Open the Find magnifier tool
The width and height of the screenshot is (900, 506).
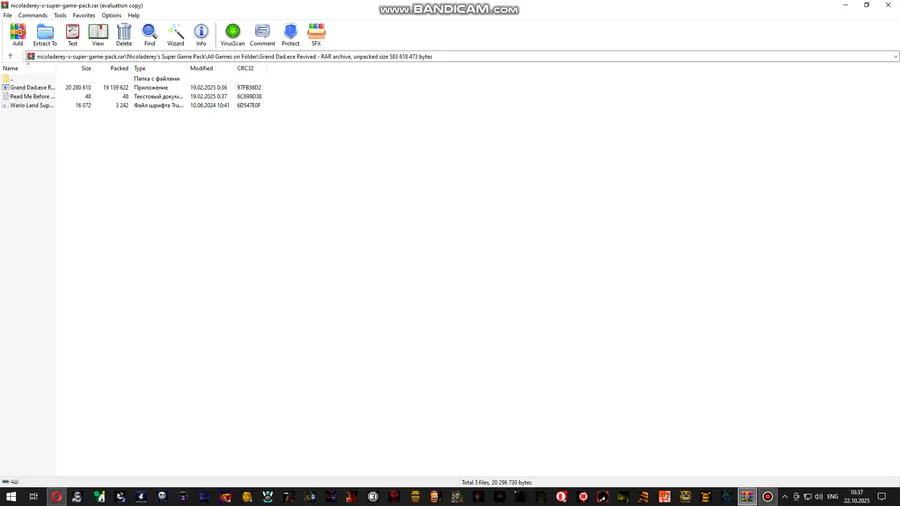point(149,34)
